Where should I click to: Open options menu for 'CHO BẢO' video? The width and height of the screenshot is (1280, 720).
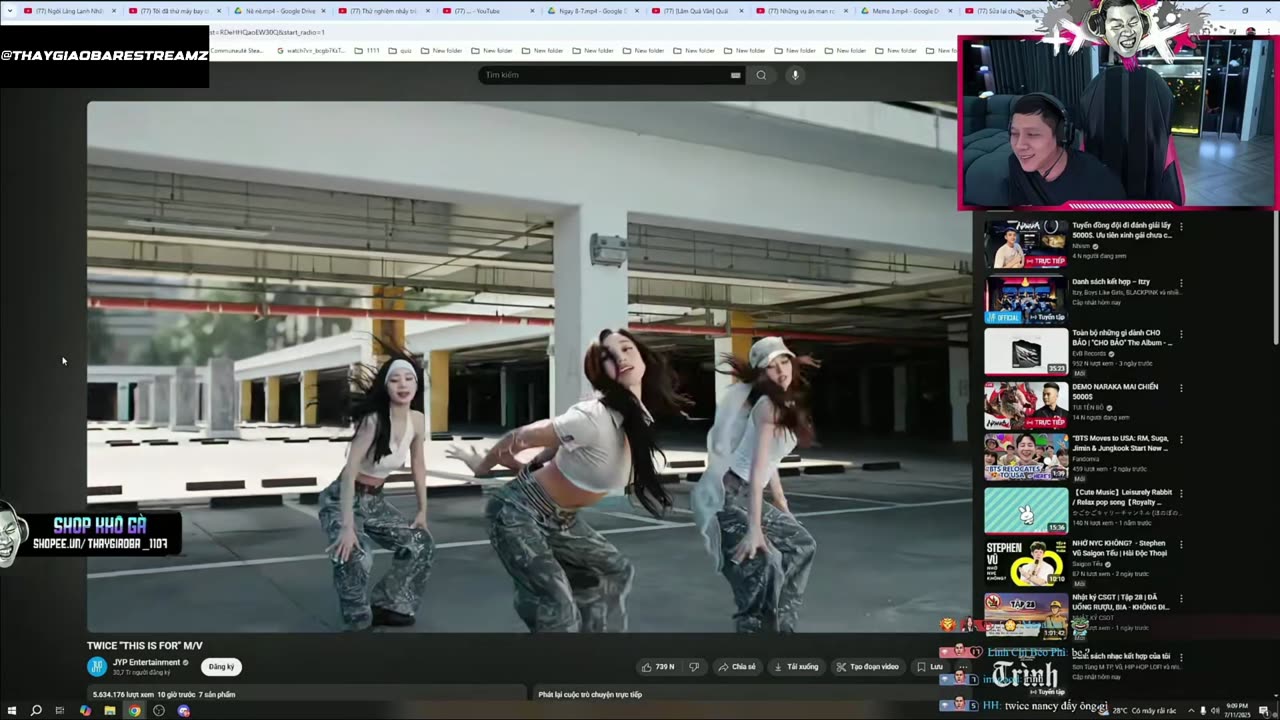click(1181, 334)
